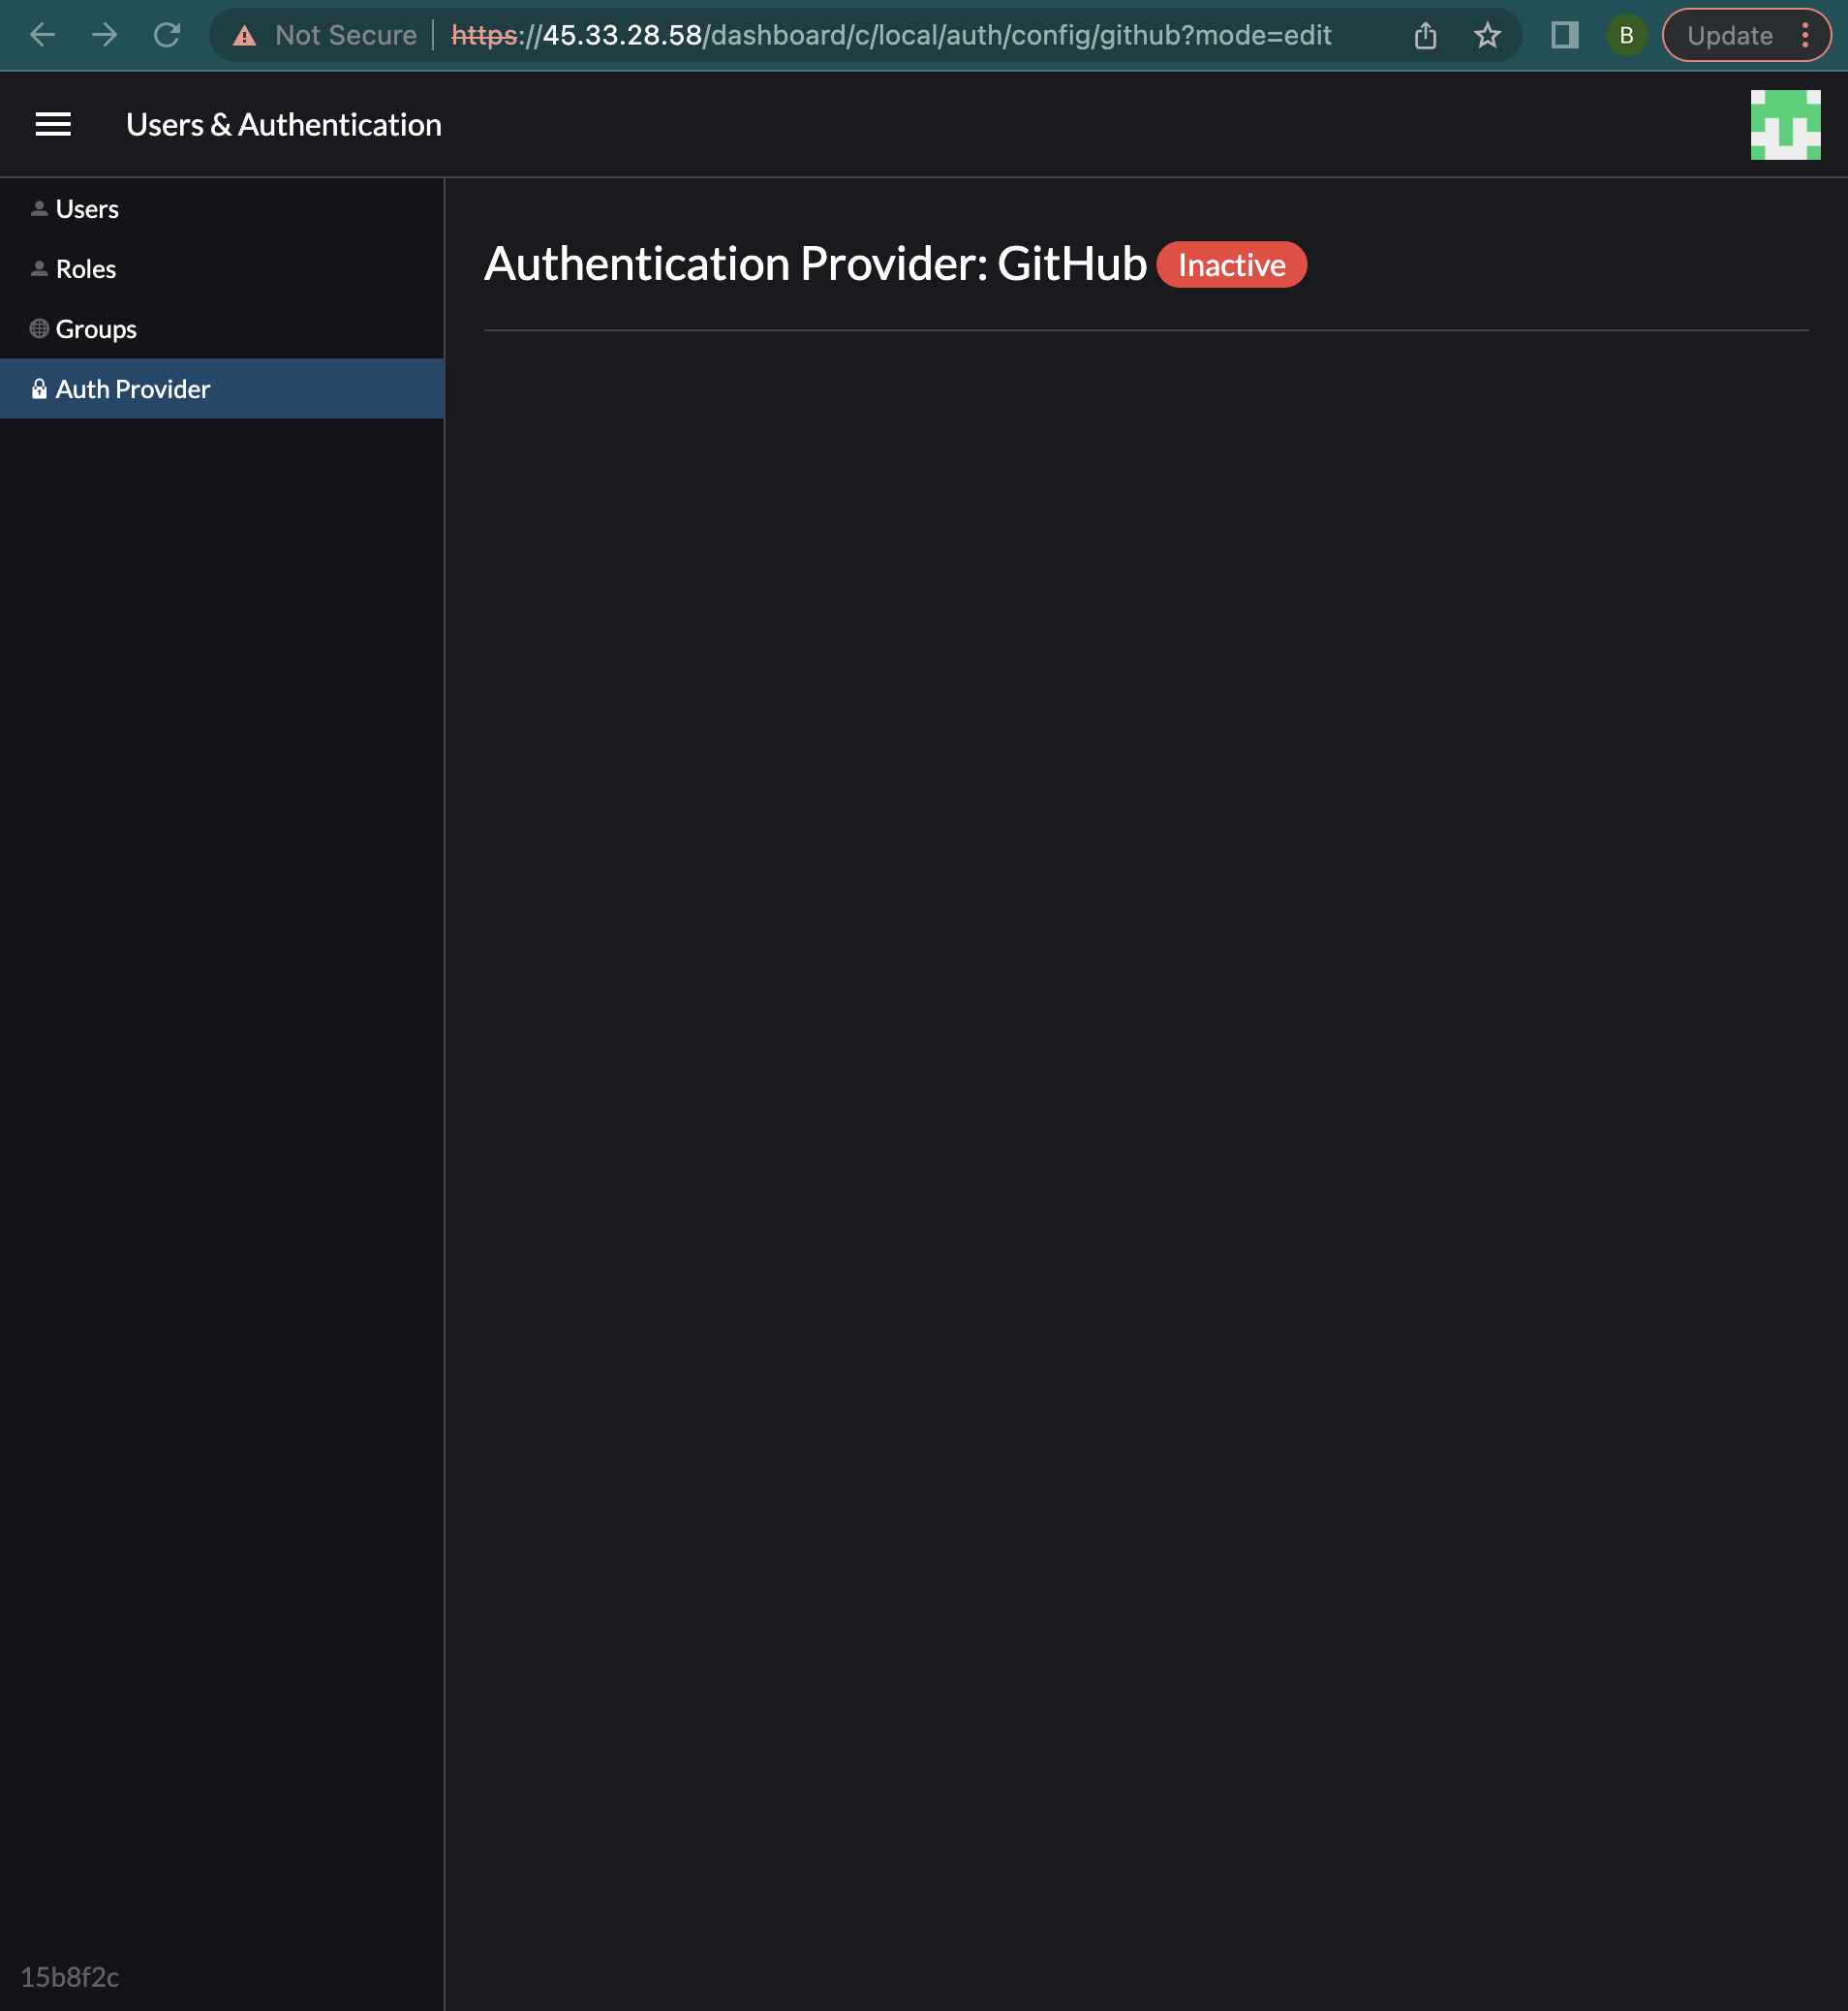Open the tab overview icon
This screenshot has width=1848, height=2011.
(x=1564, y=35)
